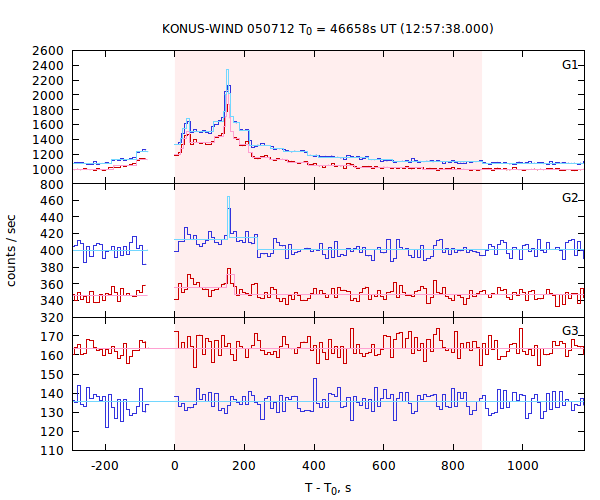This screenshot has width=600, height=500.
Task: Click the 150 y-axis tick label
Action: [52, 375]
